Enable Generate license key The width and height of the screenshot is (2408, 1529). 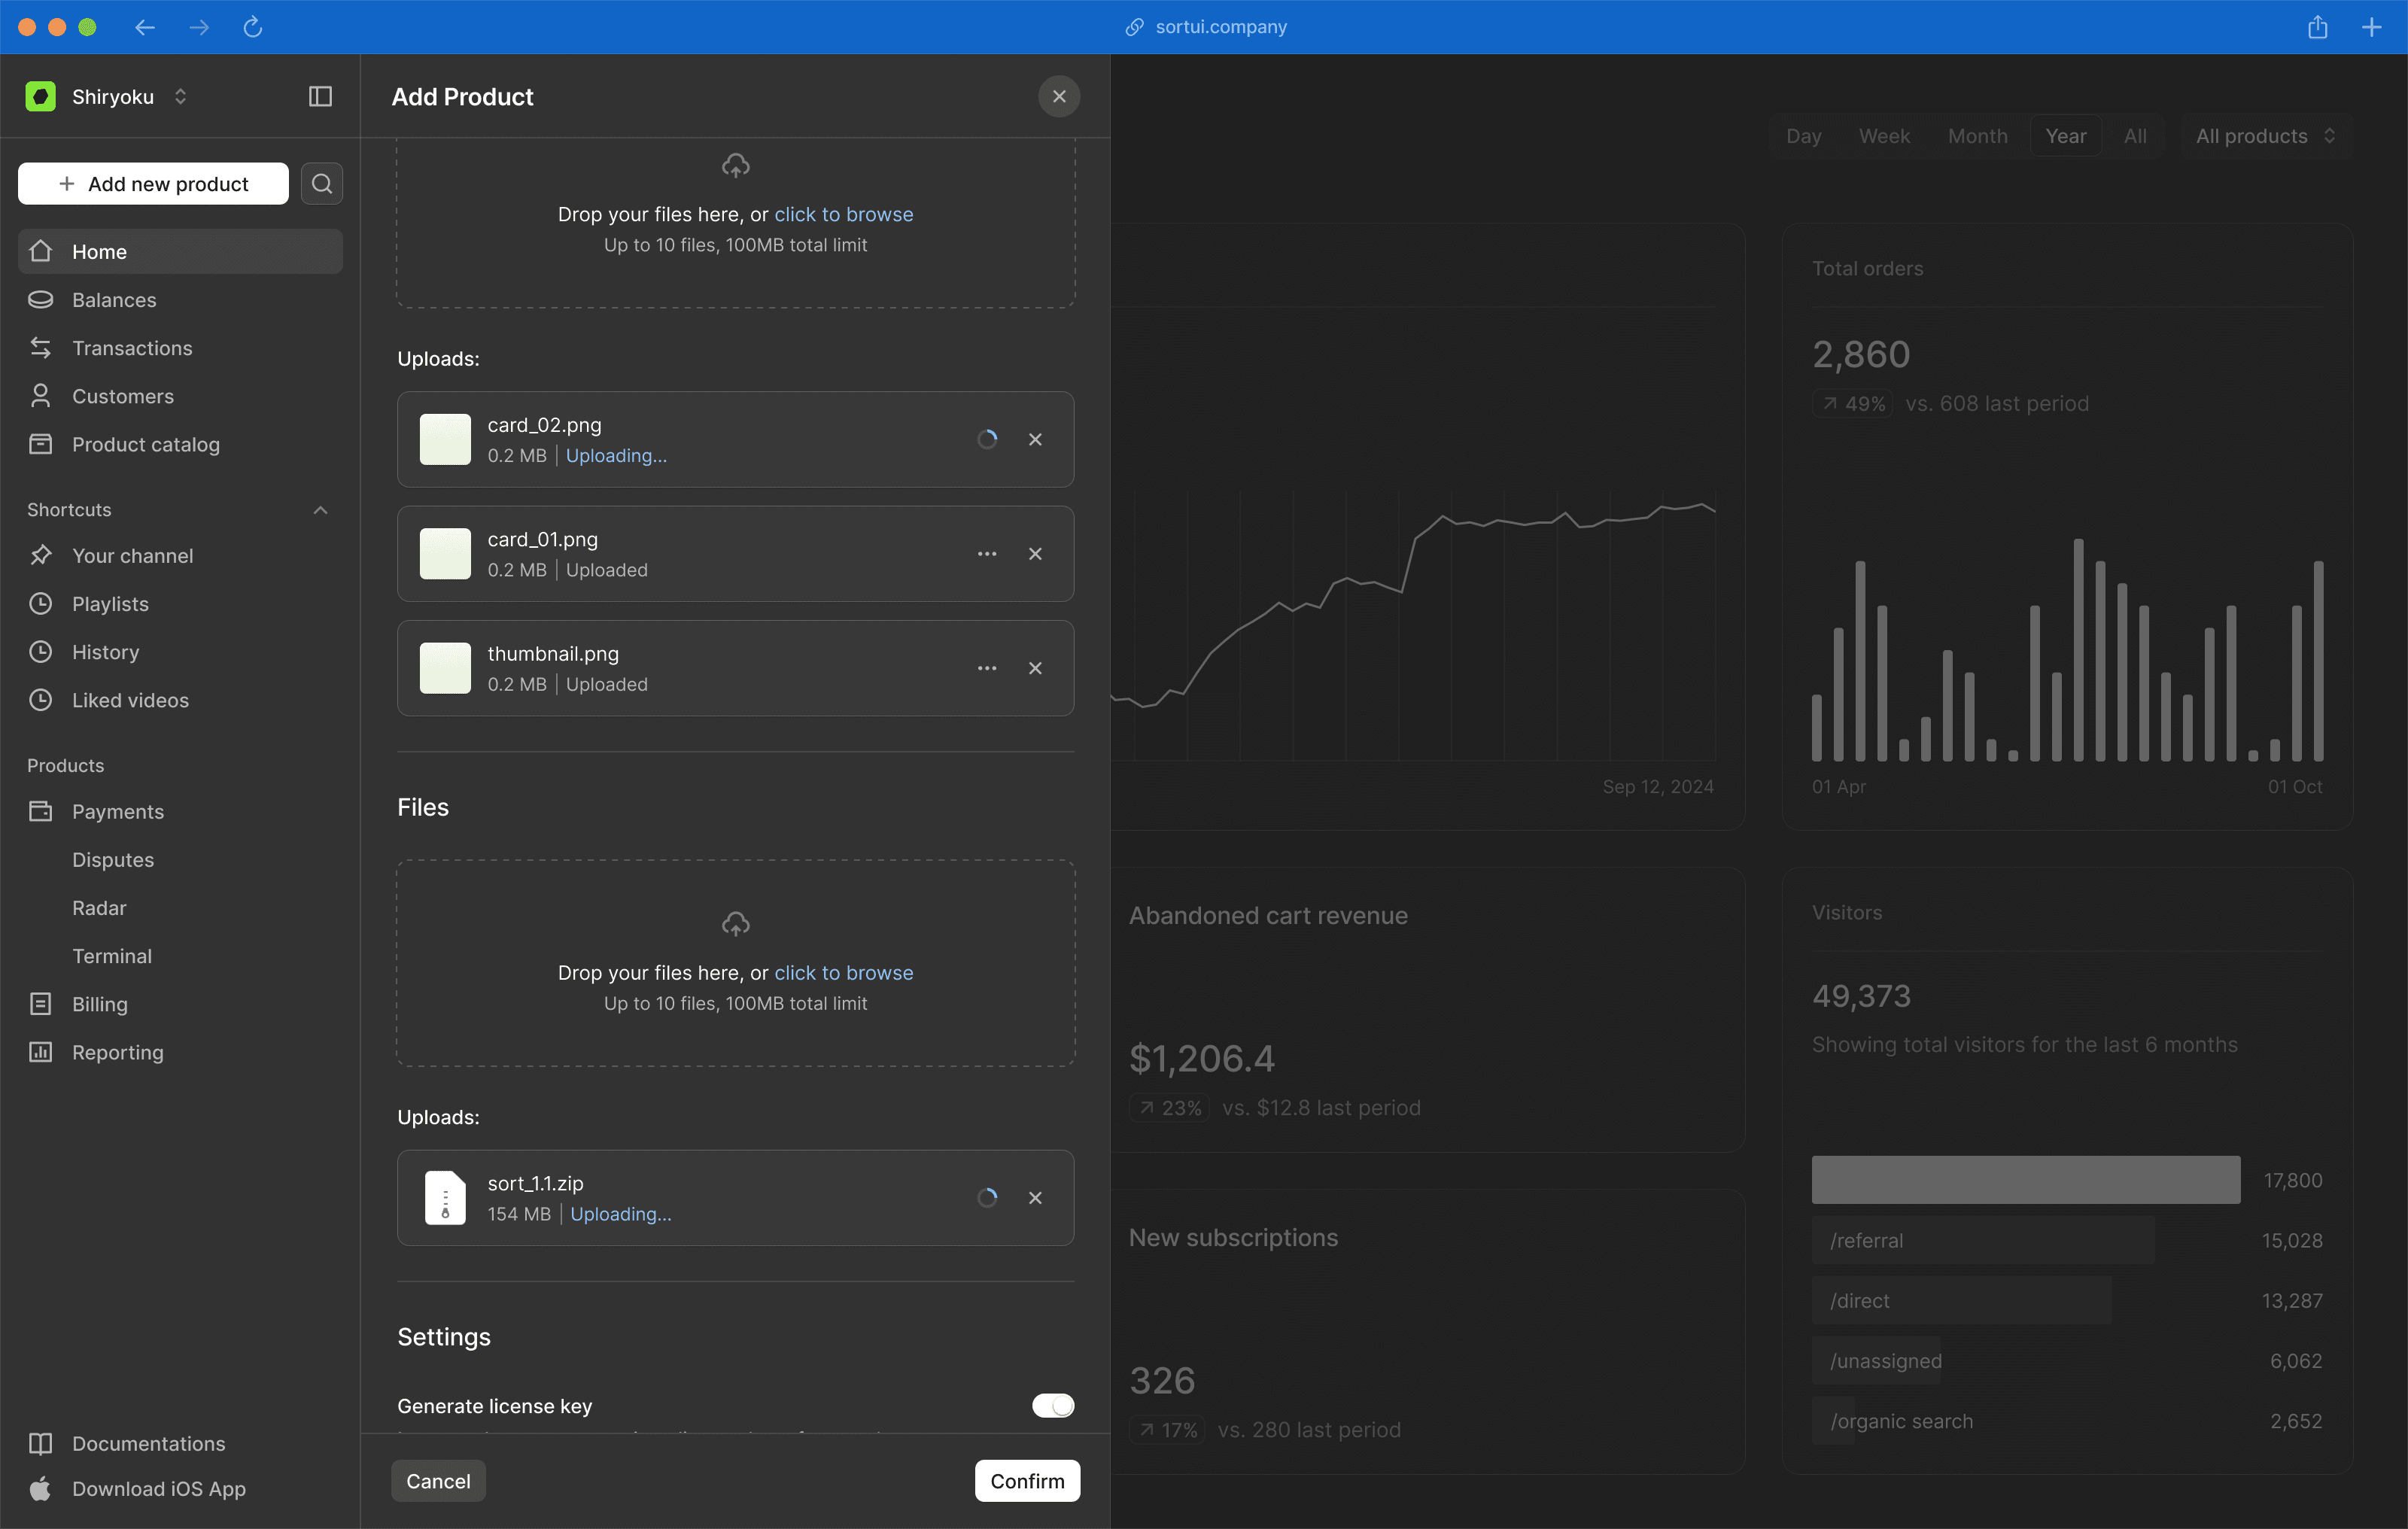[x=1052, y=1405]
